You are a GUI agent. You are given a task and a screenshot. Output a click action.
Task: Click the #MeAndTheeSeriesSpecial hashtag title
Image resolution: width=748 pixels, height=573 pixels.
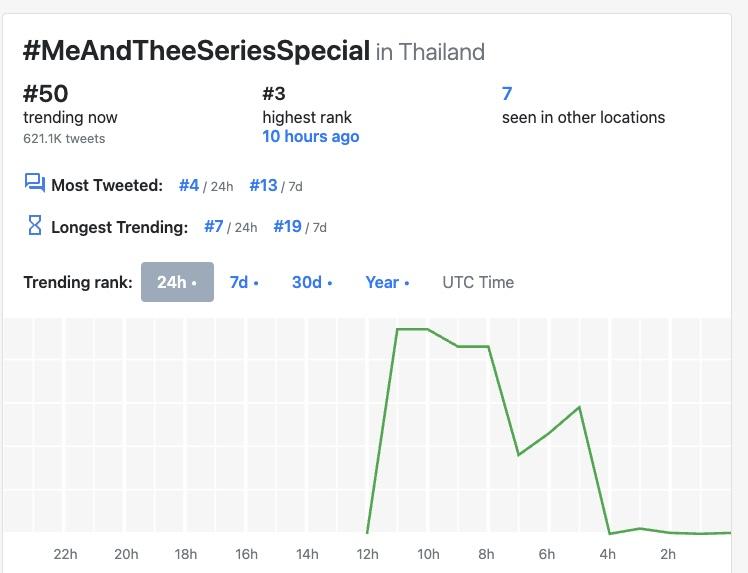click(197, 51)
